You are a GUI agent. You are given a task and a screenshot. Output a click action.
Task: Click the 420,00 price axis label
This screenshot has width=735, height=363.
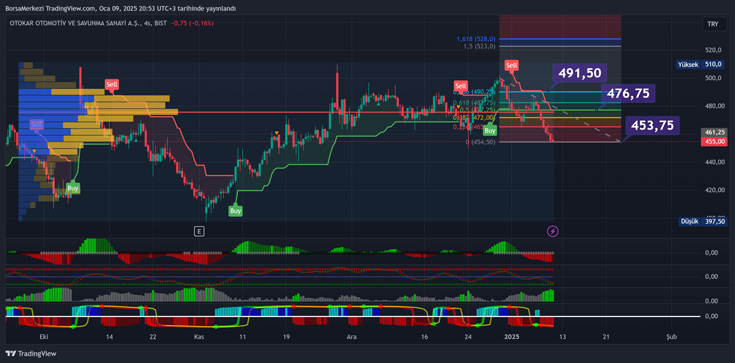pyautogui.click(x=714, y=190)
